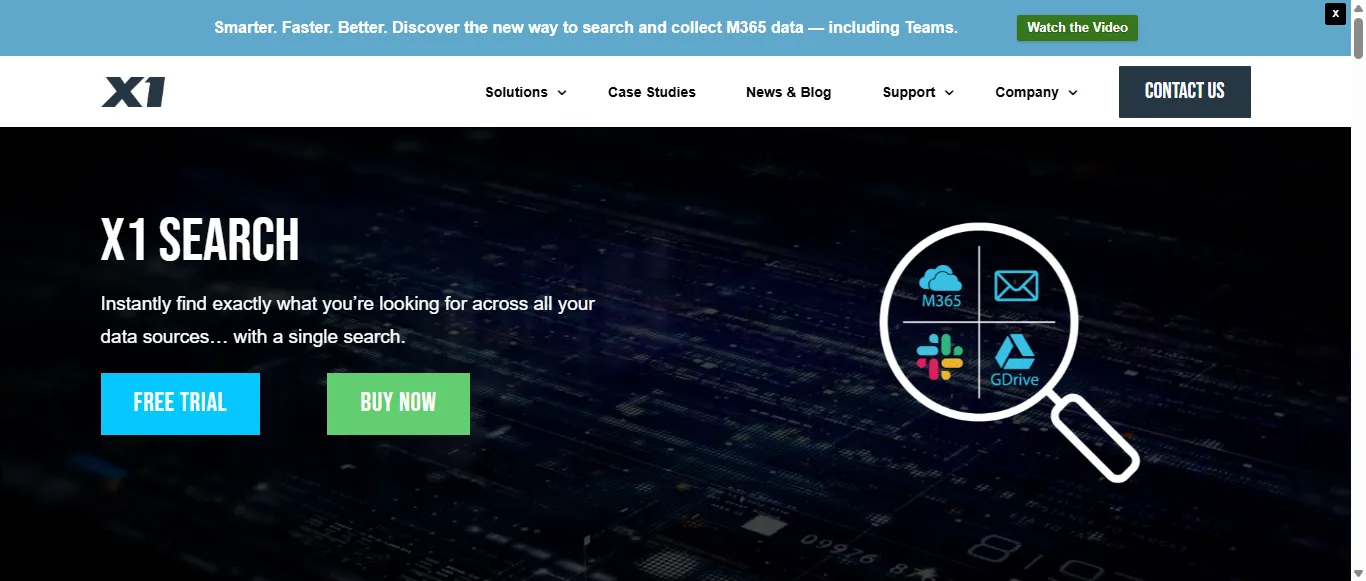Image resolution: width=1366 pixels, height=581 pixels.
Task: Expand the Support dropdown chevron
Action: pyautogui.click(x=949, y=93)
